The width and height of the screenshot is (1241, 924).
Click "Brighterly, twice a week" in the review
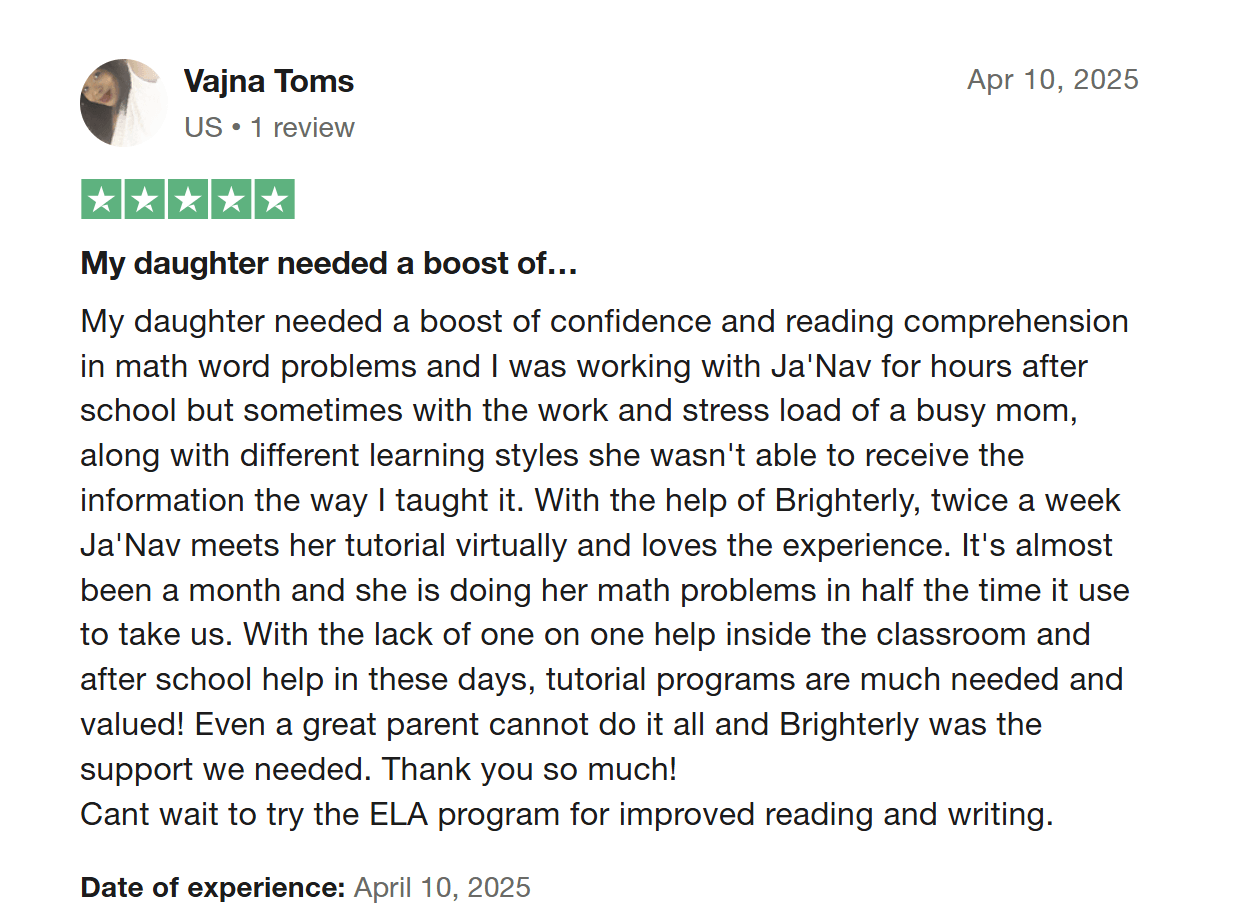coord(948,500)
